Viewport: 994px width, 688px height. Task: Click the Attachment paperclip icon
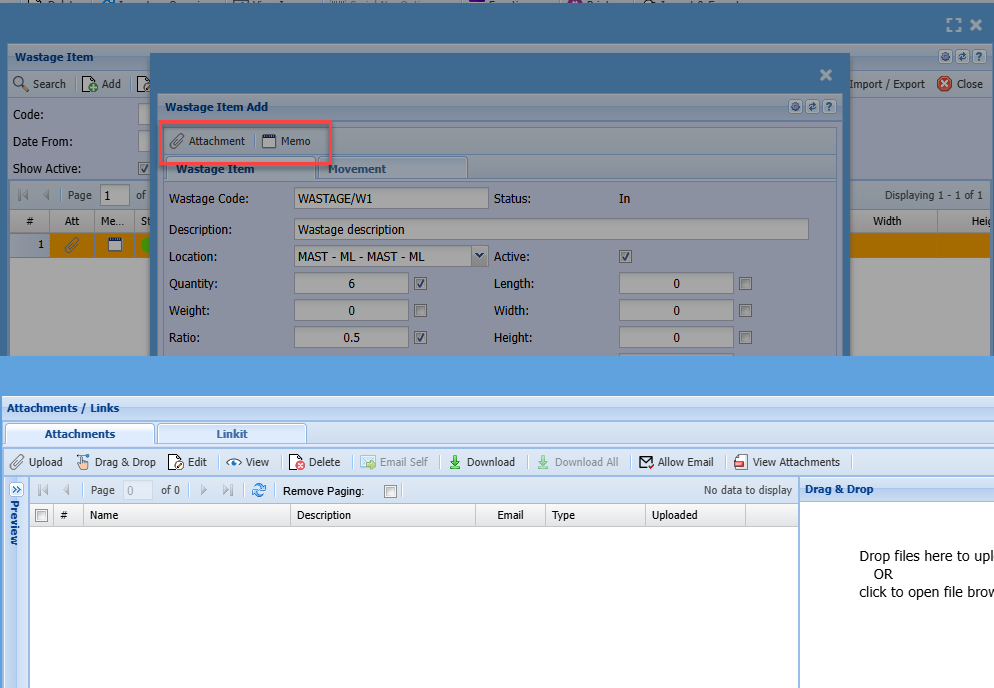coord(177,141)
